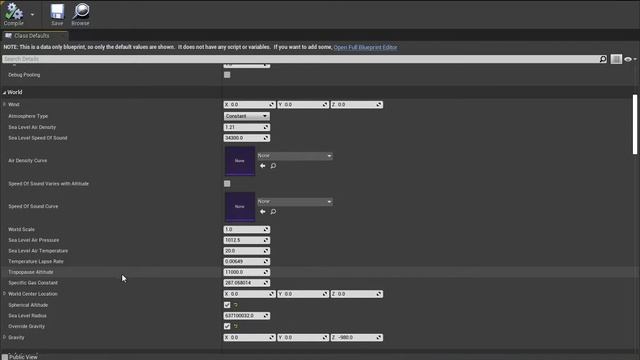The image size is (640, 360).
Task: Edit World Center Location Y field
Action: 303,294
